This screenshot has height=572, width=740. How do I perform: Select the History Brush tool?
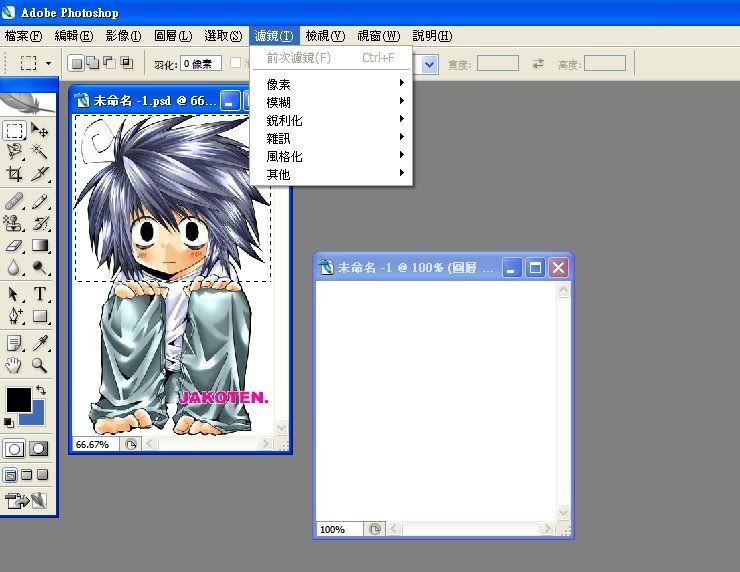40,223
